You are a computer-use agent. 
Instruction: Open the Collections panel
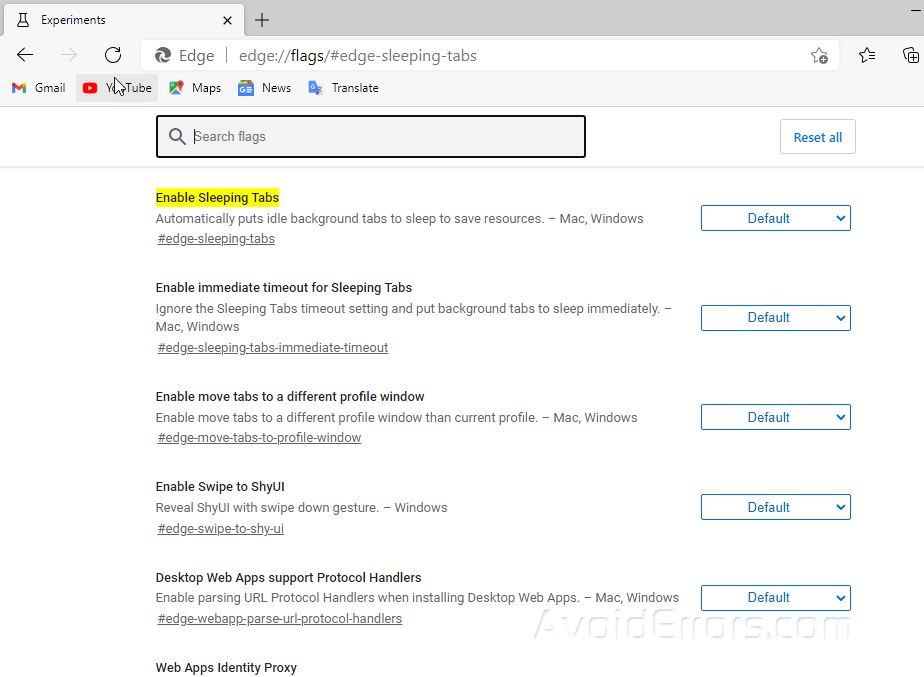[910, 56]
